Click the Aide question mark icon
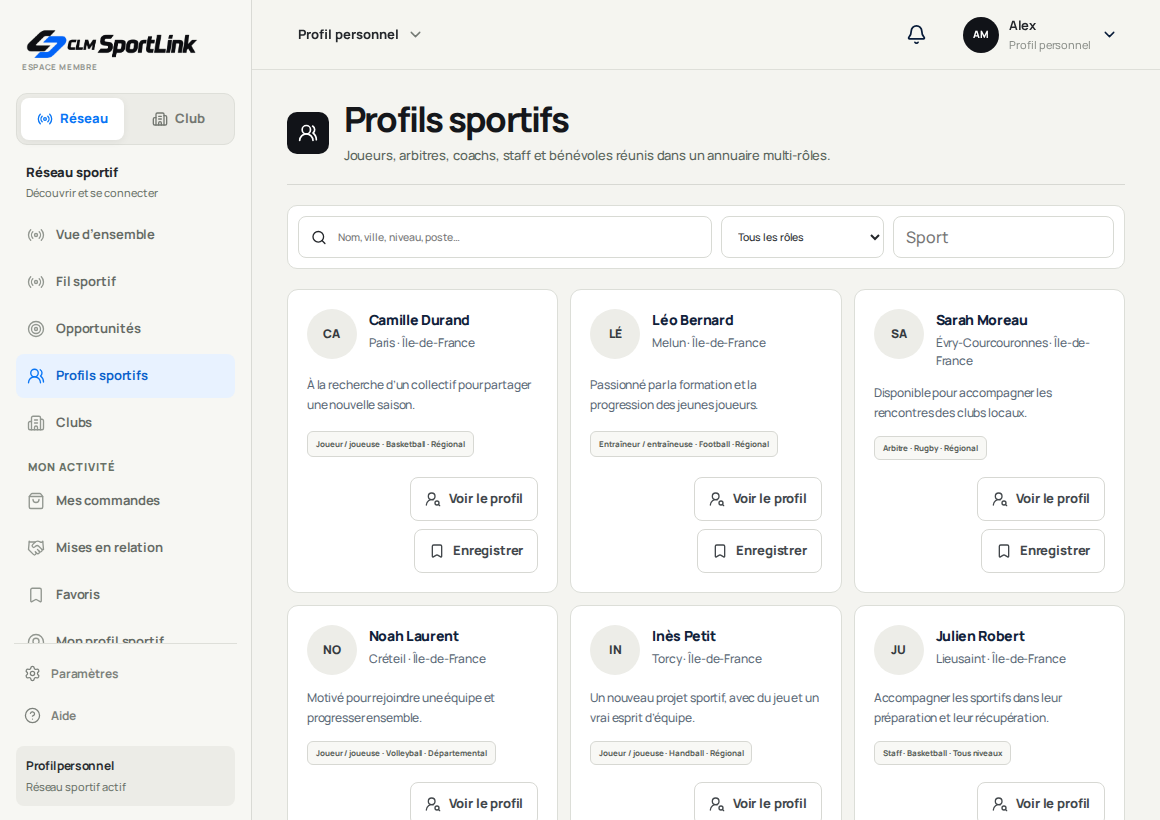Viewport: 1160px width, 820px height. click(33, 716)
